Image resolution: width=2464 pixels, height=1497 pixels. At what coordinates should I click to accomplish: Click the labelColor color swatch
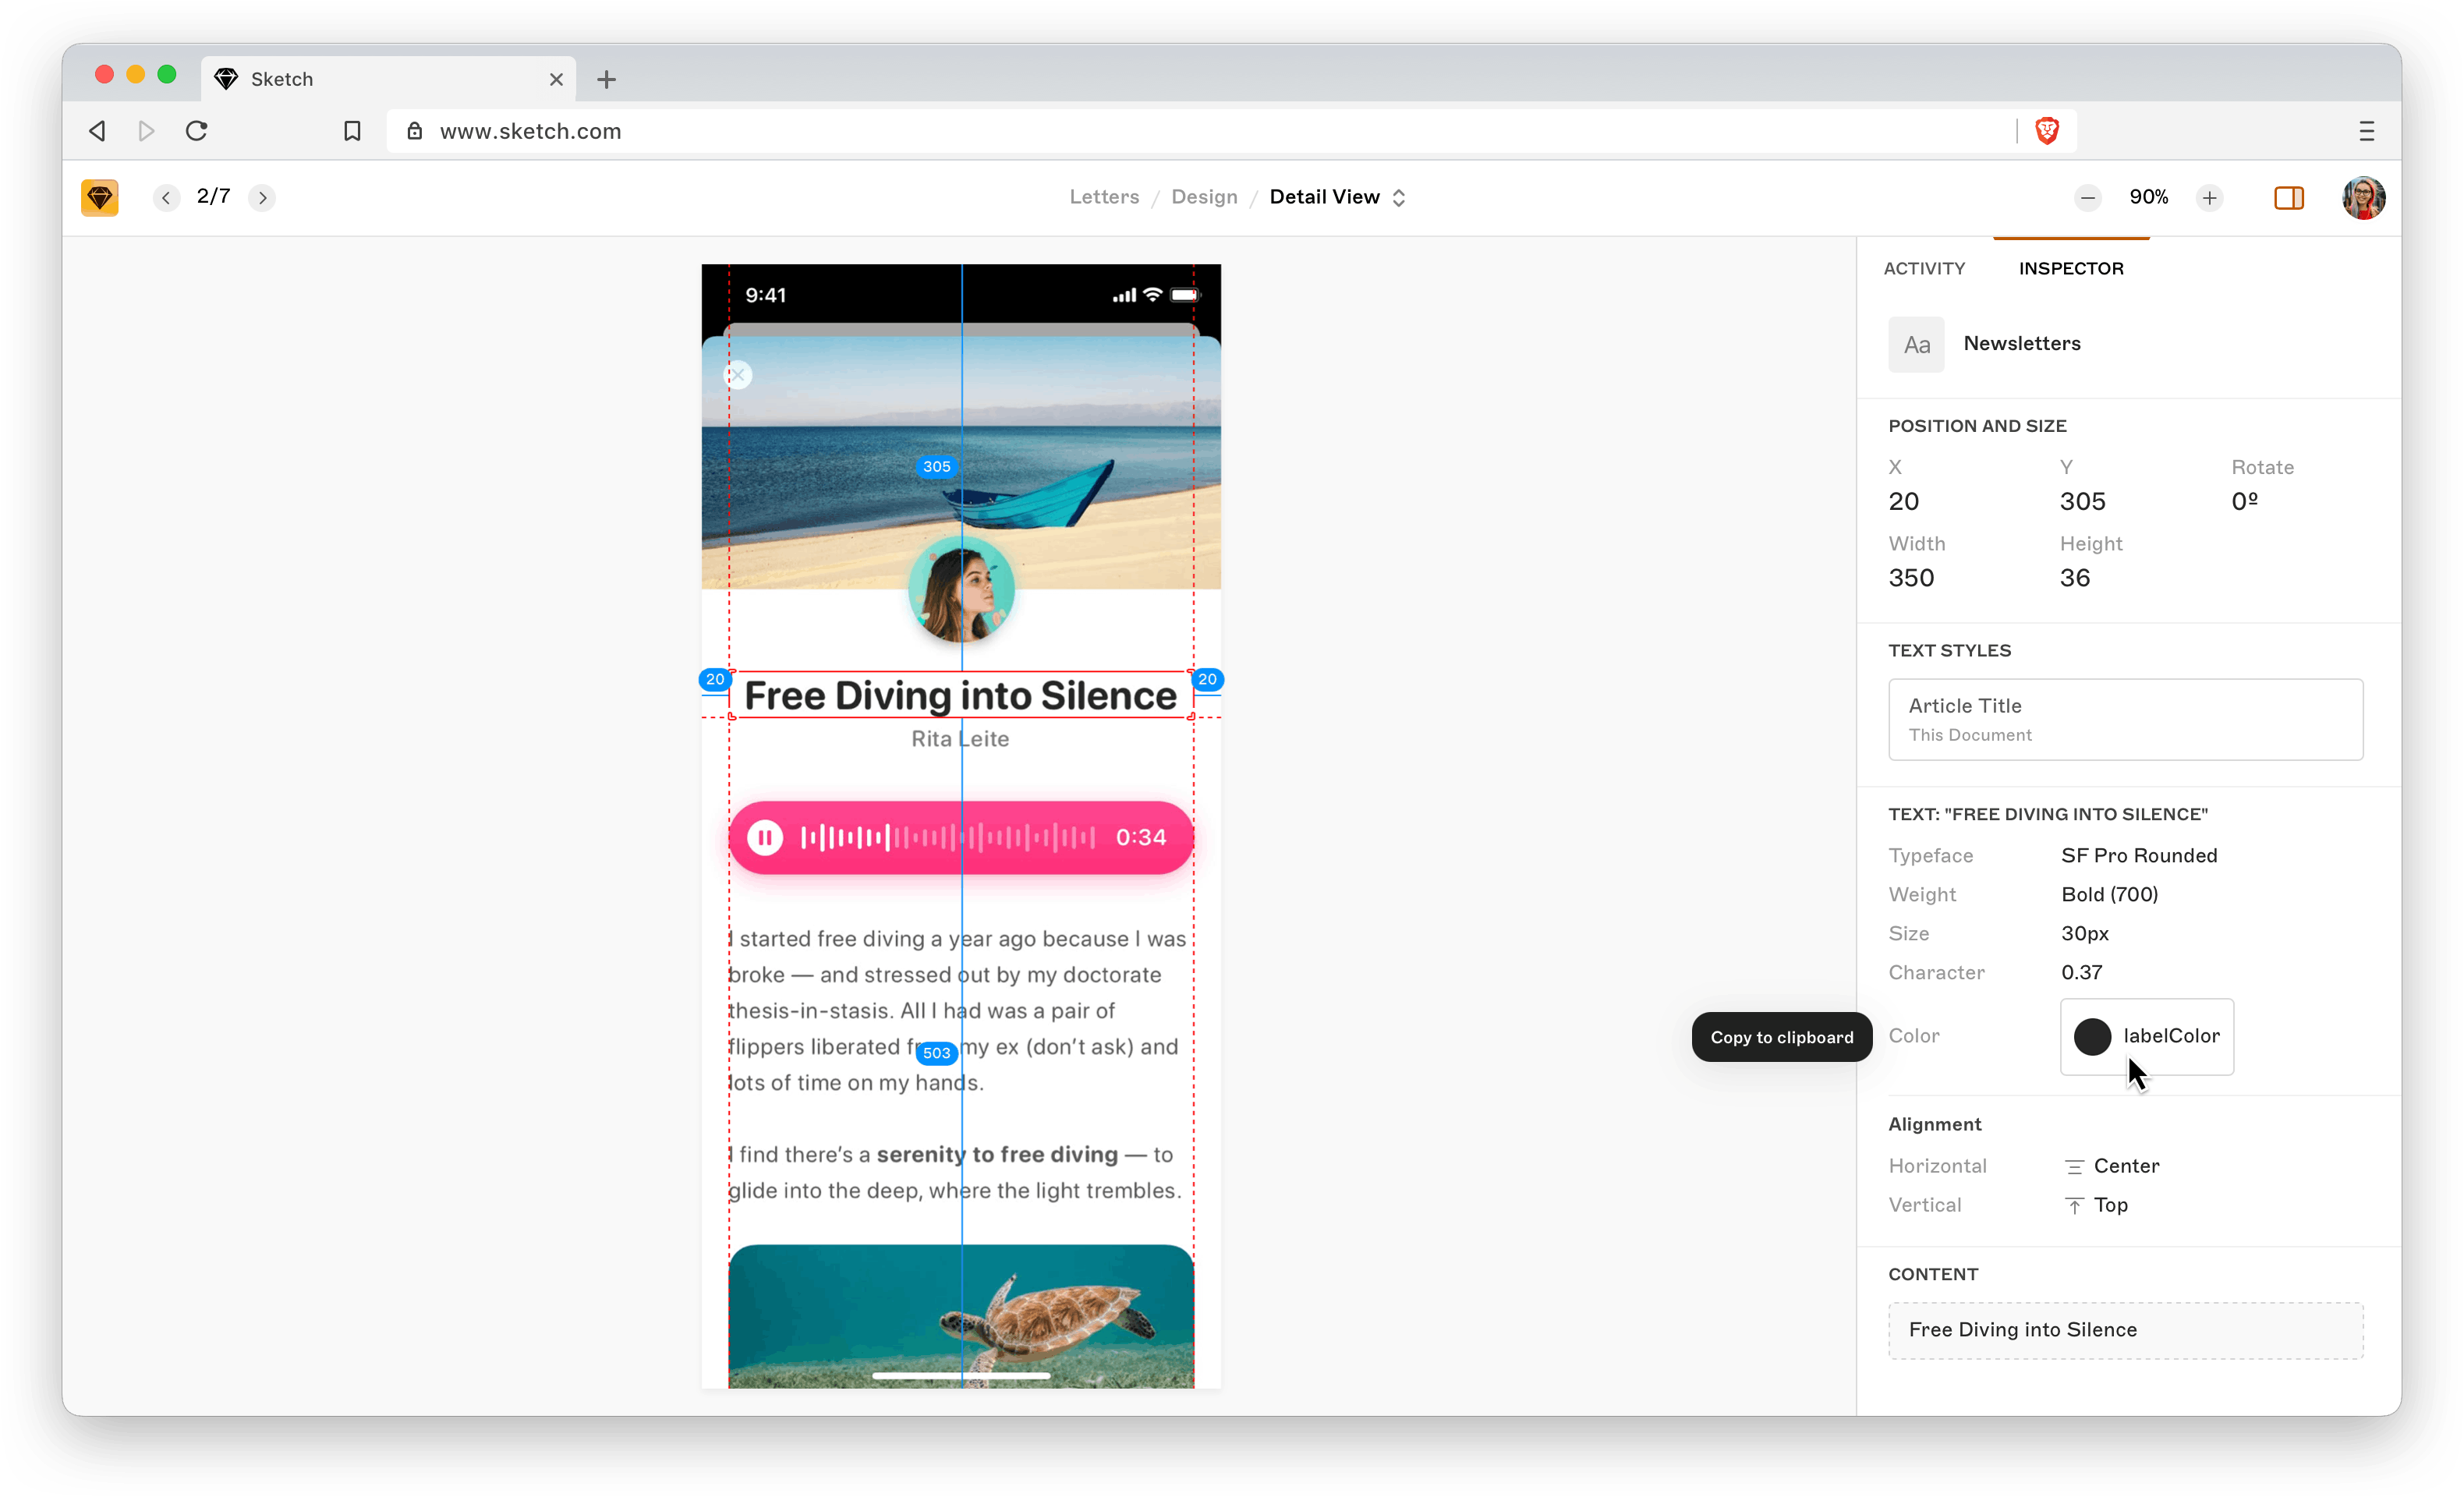pyautogui.click(x=2094, y=1037)
